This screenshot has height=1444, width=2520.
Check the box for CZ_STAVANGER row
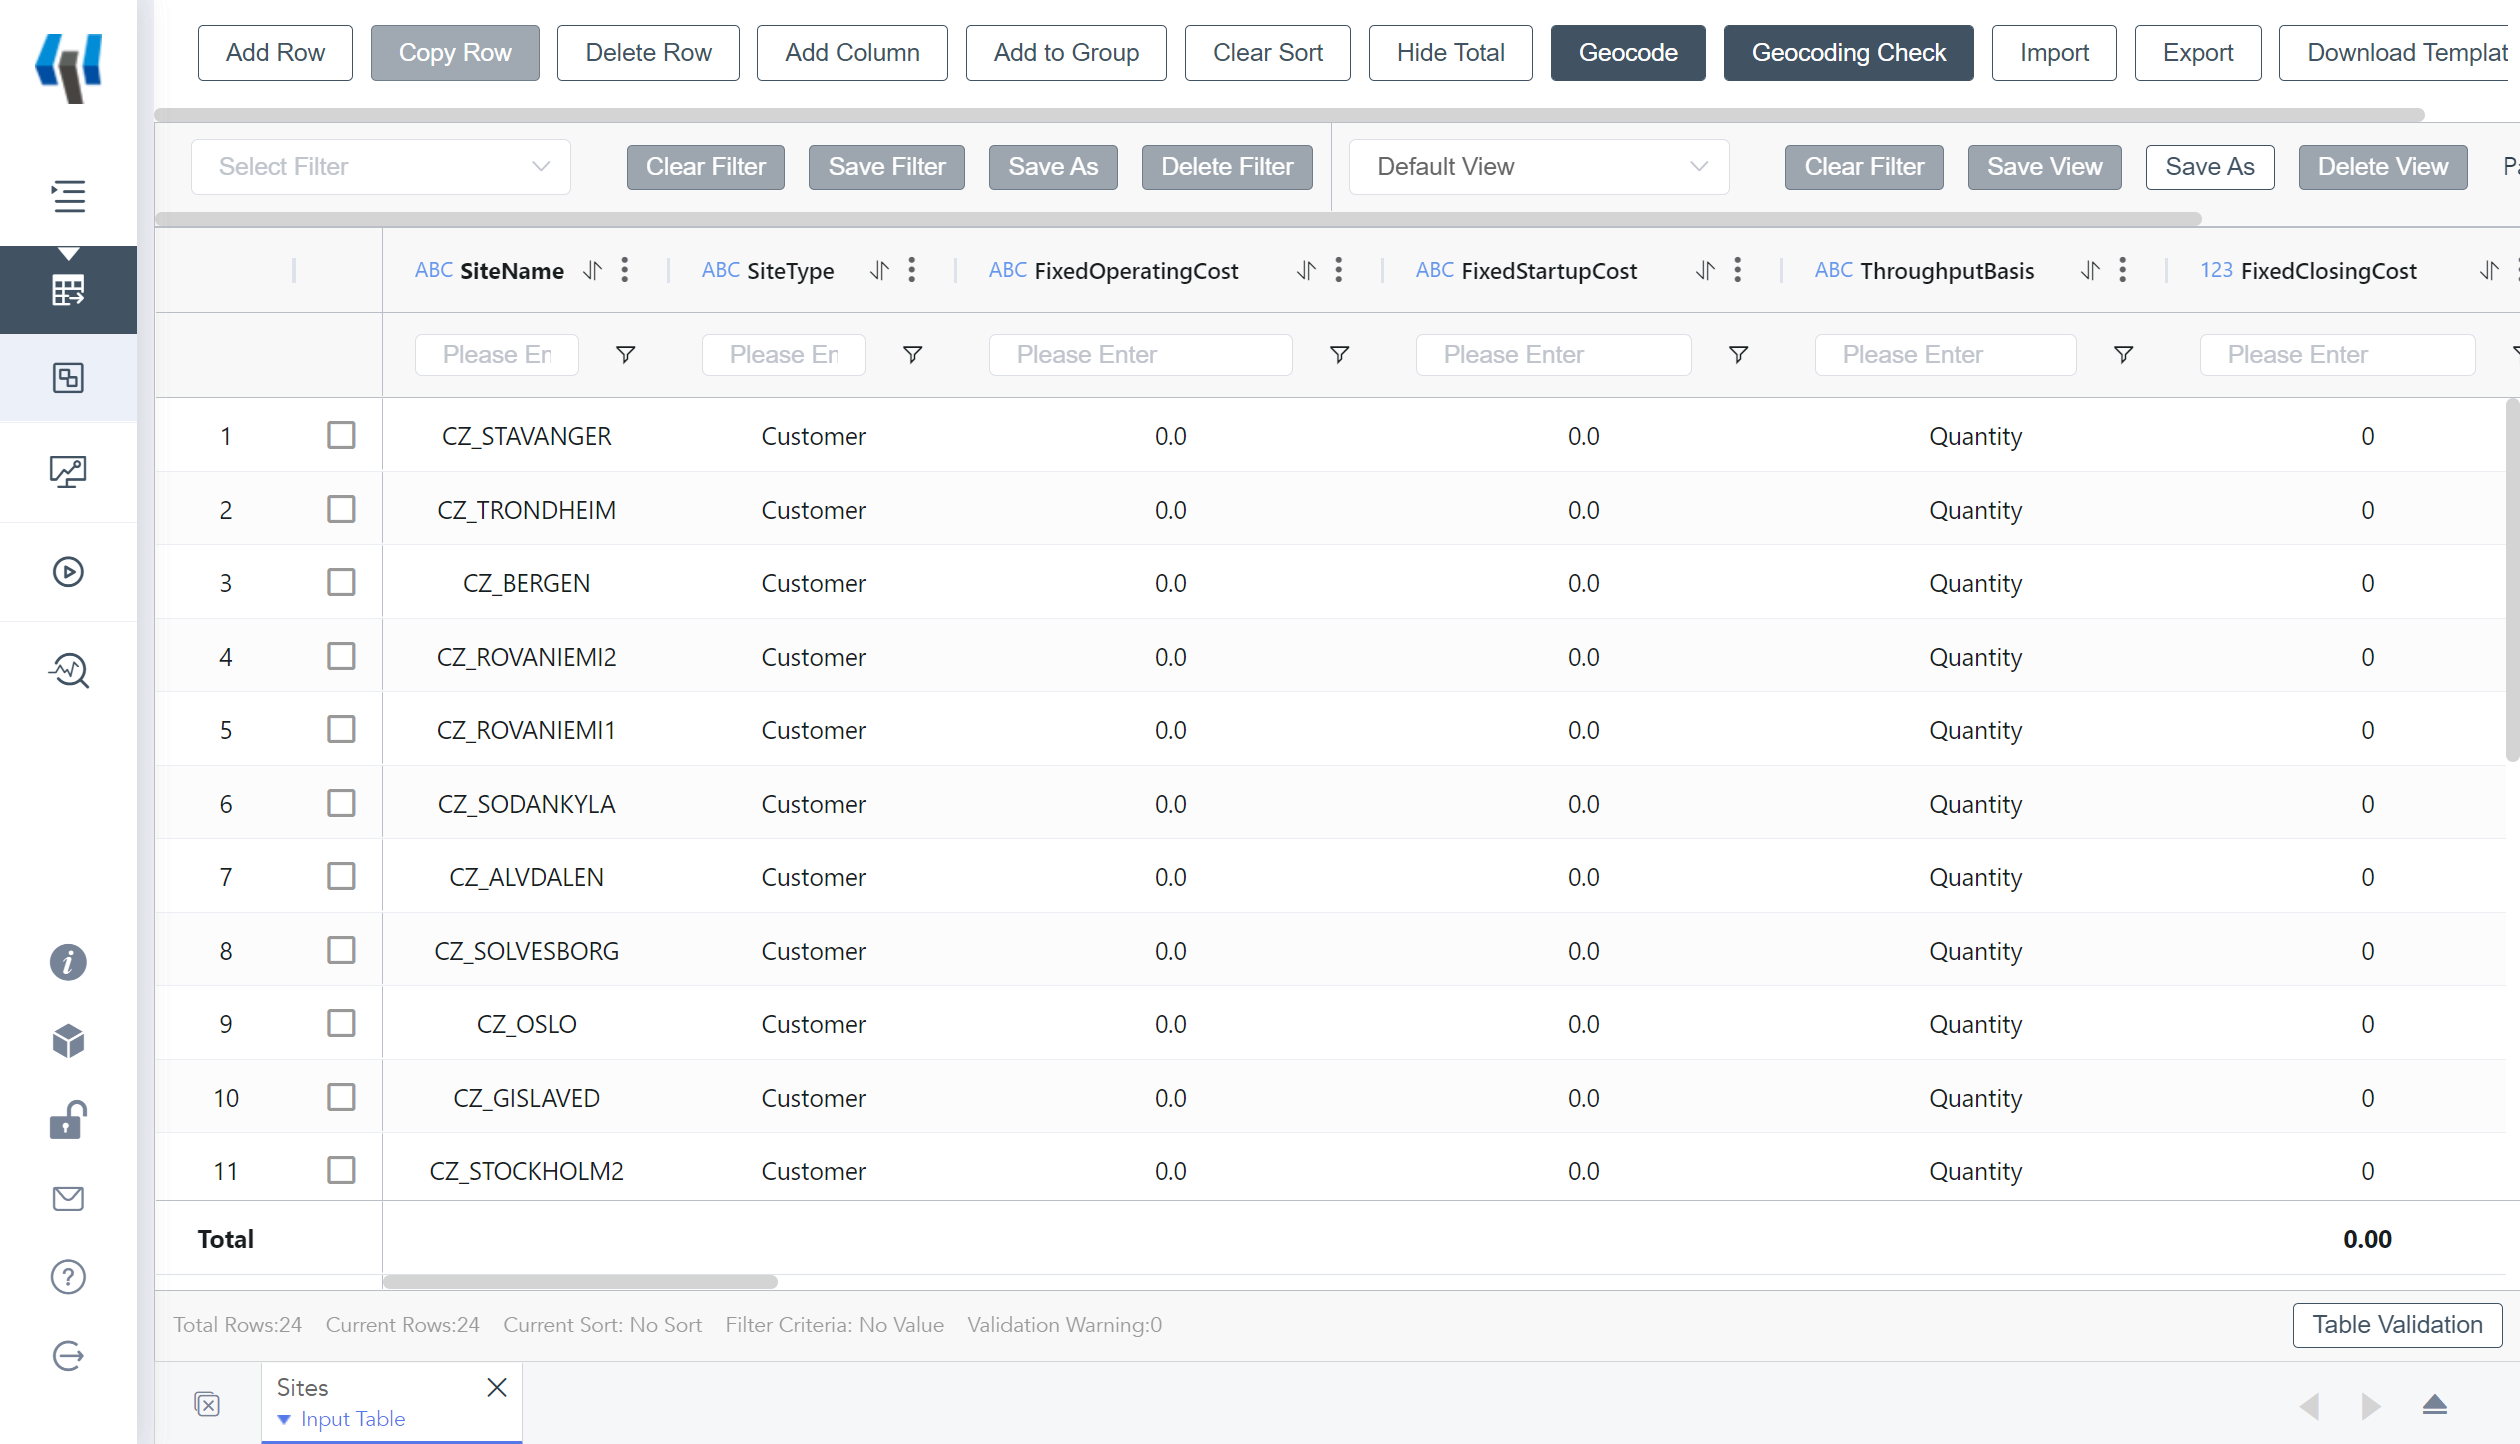point(341,435)
